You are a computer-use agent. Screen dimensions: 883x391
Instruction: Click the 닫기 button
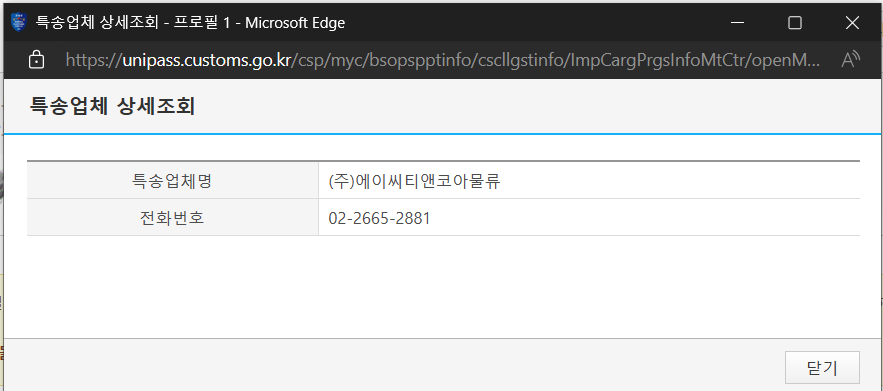pos(822,368)
